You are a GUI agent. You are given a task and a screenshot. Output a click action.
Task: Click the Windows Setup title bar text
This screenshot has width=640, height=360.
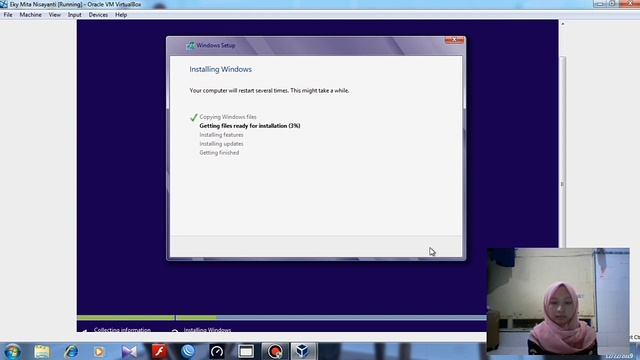click(x=216, y=45)
